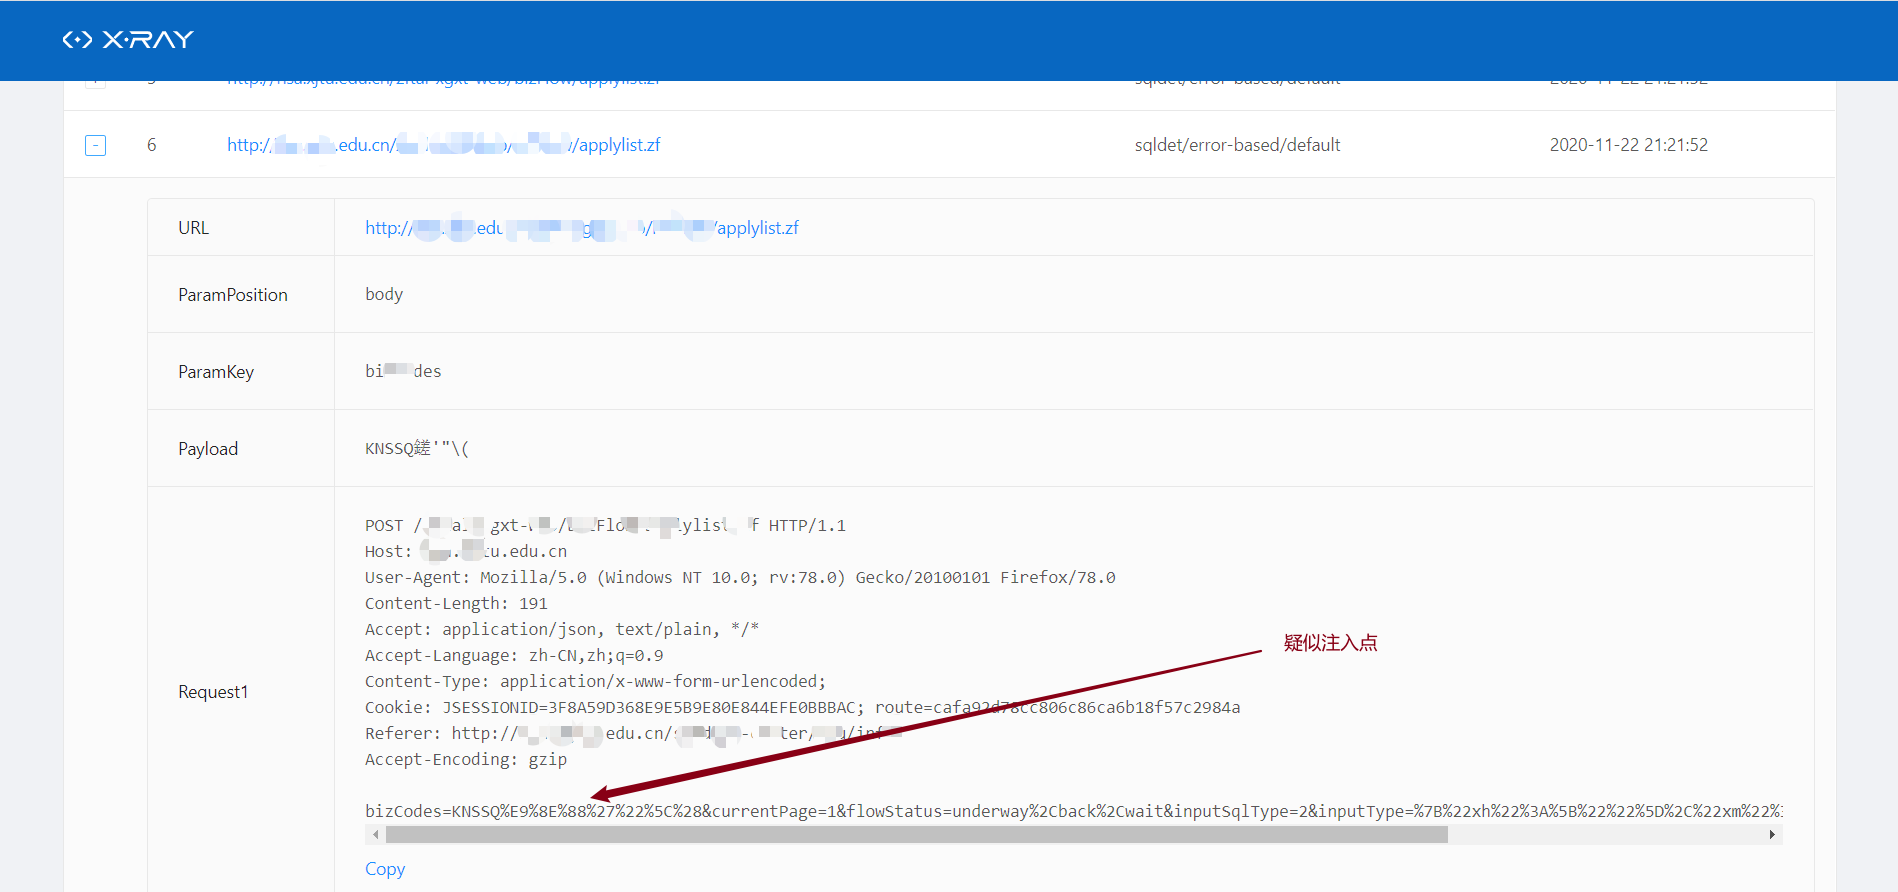Select the bizCodes request body line
Screen dimensions: 1898x892
click(x=1073, y=811)
